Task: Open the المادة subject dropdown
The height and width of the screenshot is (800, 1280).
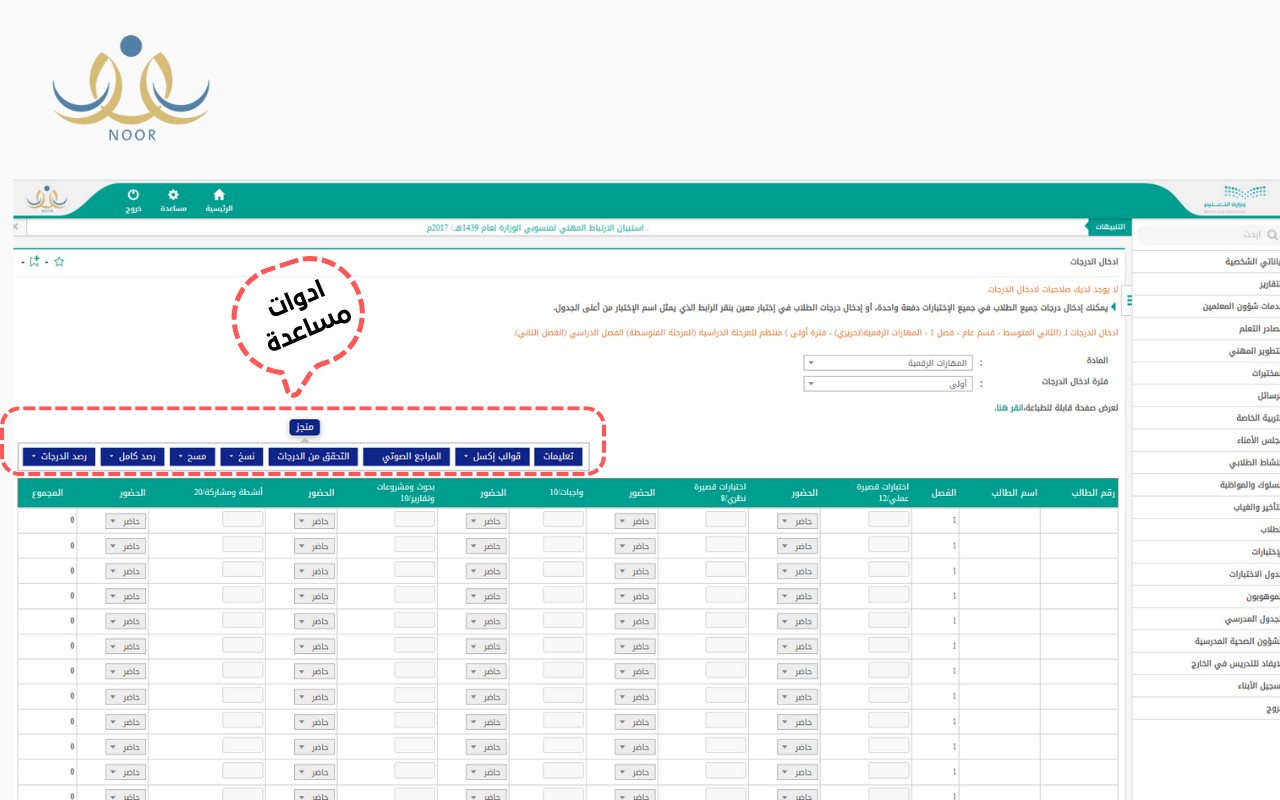Action: coord(889,363)
